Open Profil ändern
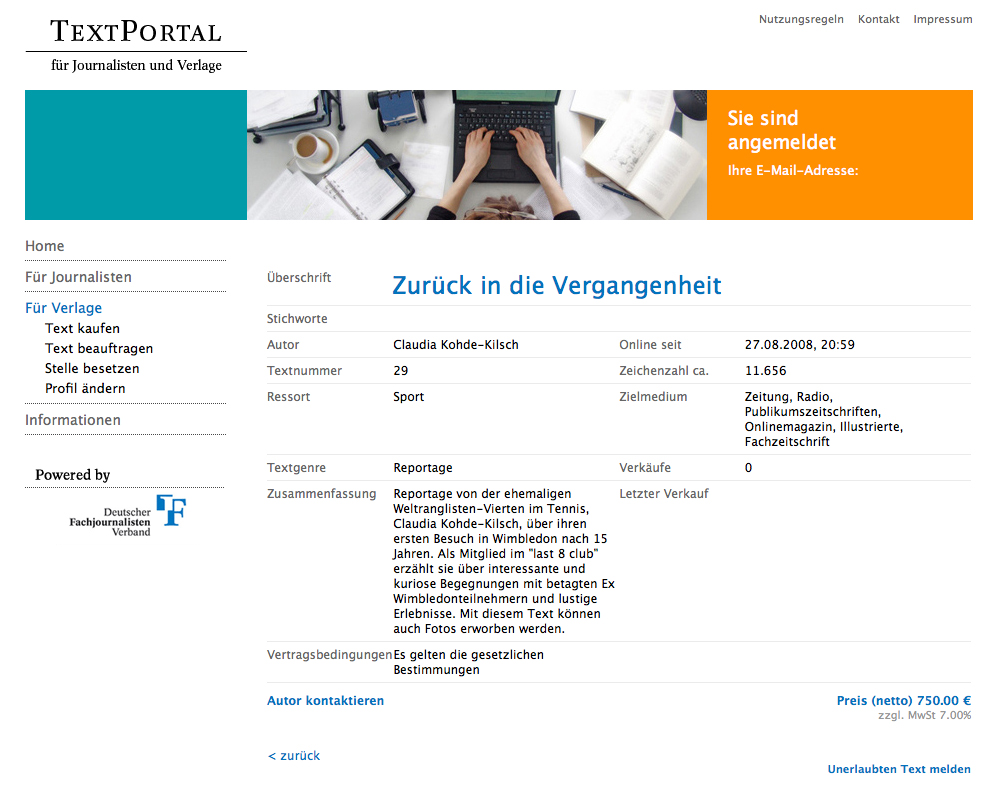 coord(85,388)
